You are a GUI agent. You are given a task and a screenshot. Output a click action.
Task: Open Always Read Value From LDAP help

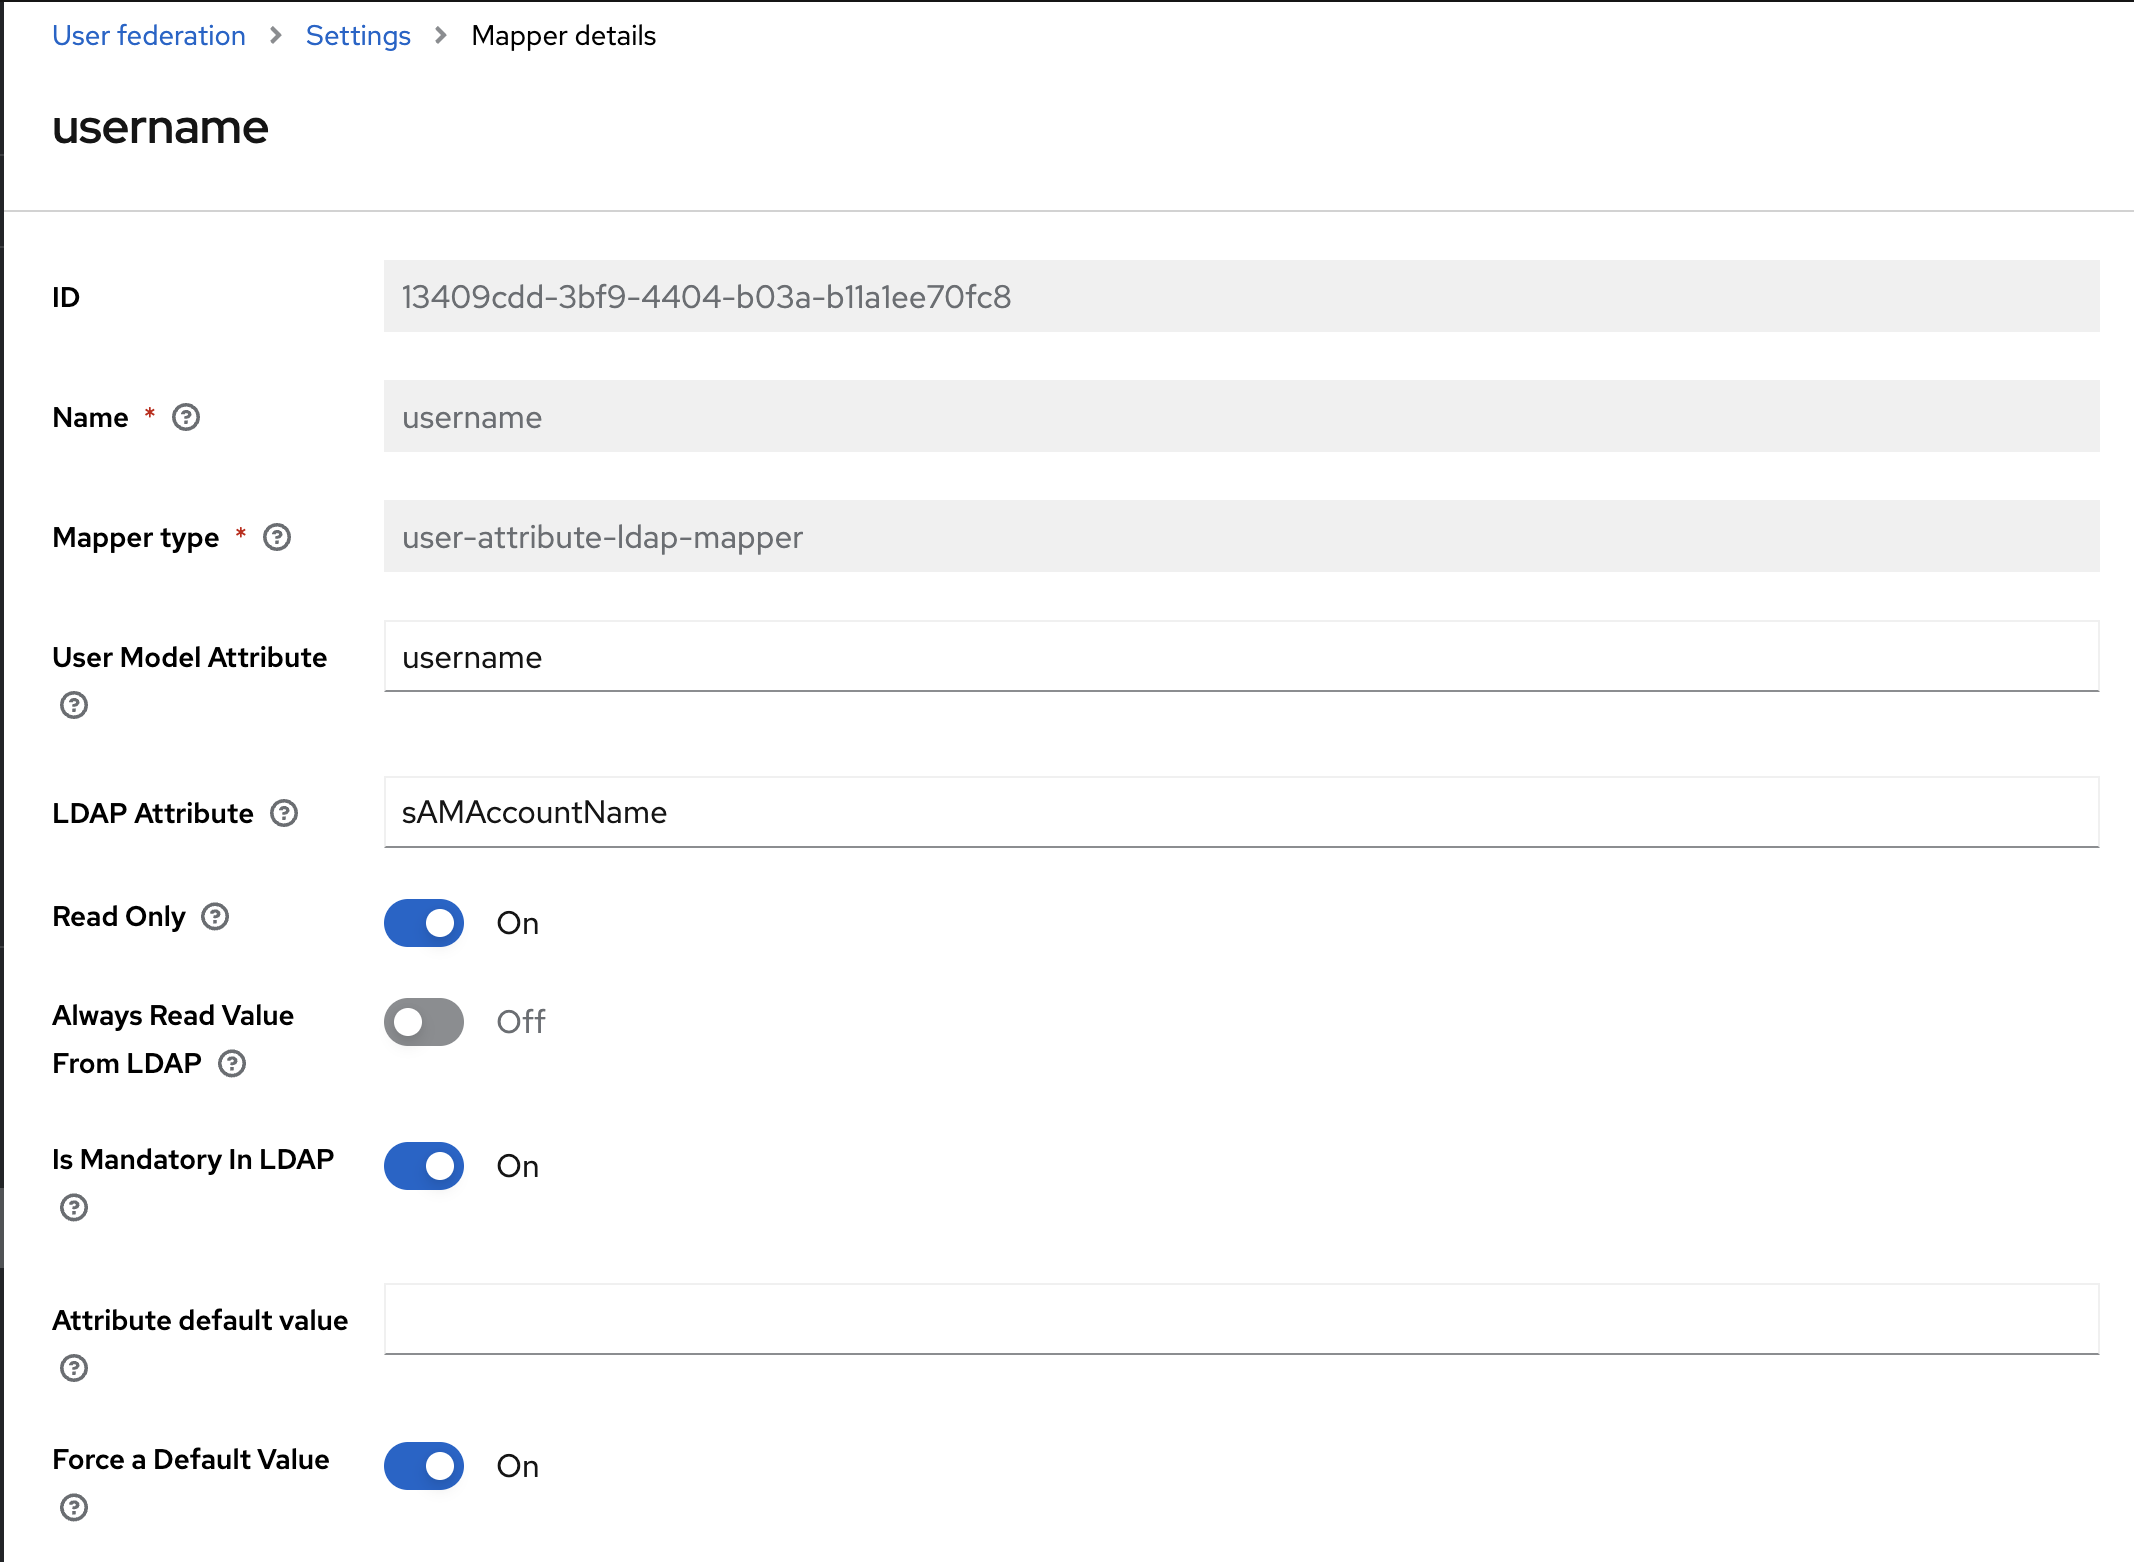click(x=232, y=1063)
